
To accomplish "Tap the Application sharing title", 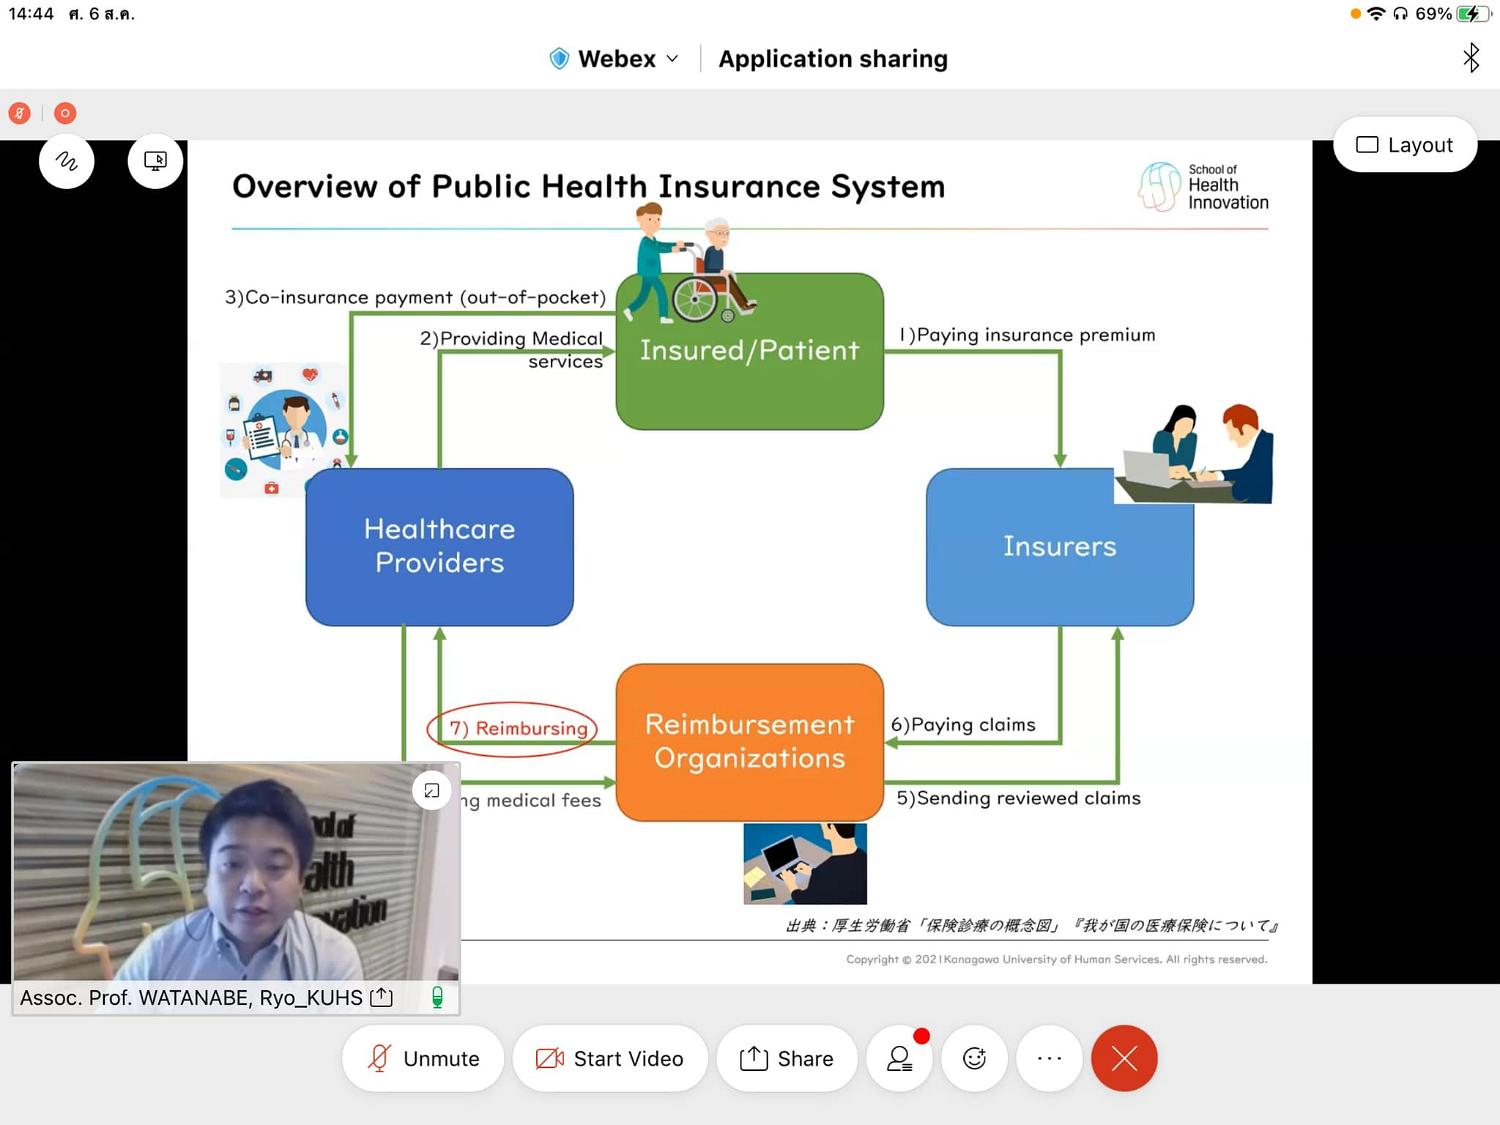I will (833, 59).
